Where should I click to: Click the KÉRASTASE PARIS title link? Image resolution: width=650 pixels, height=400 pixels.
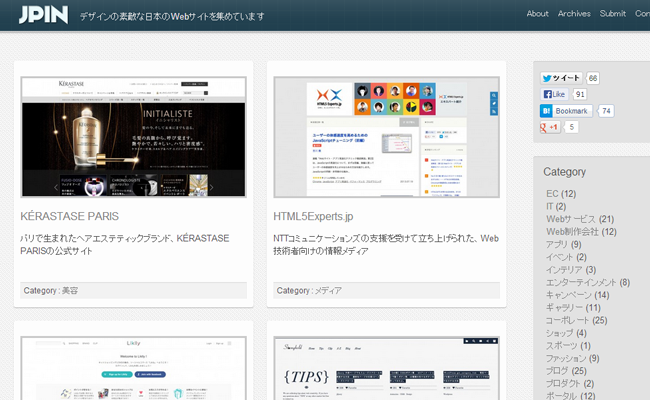point(70,216)
